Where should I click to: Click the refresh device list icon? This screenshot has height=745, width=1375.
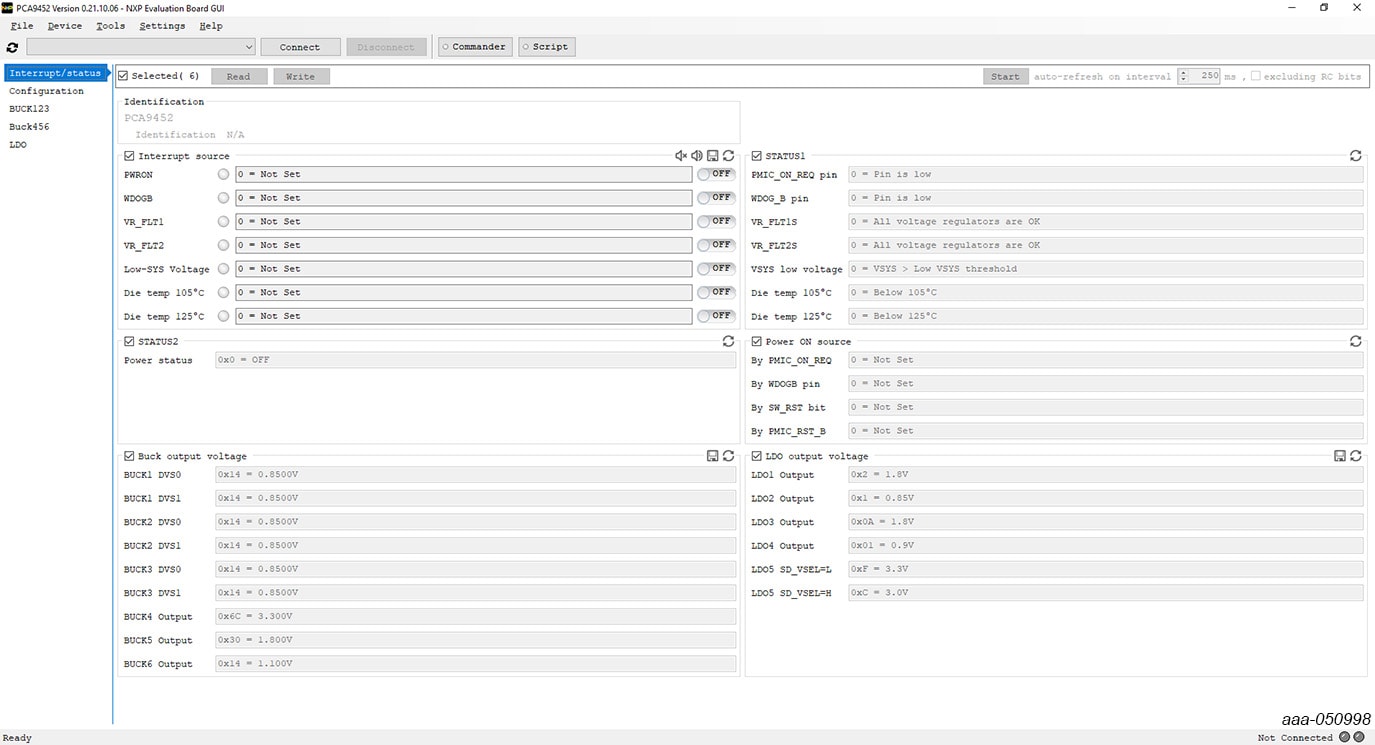[12, 47]
